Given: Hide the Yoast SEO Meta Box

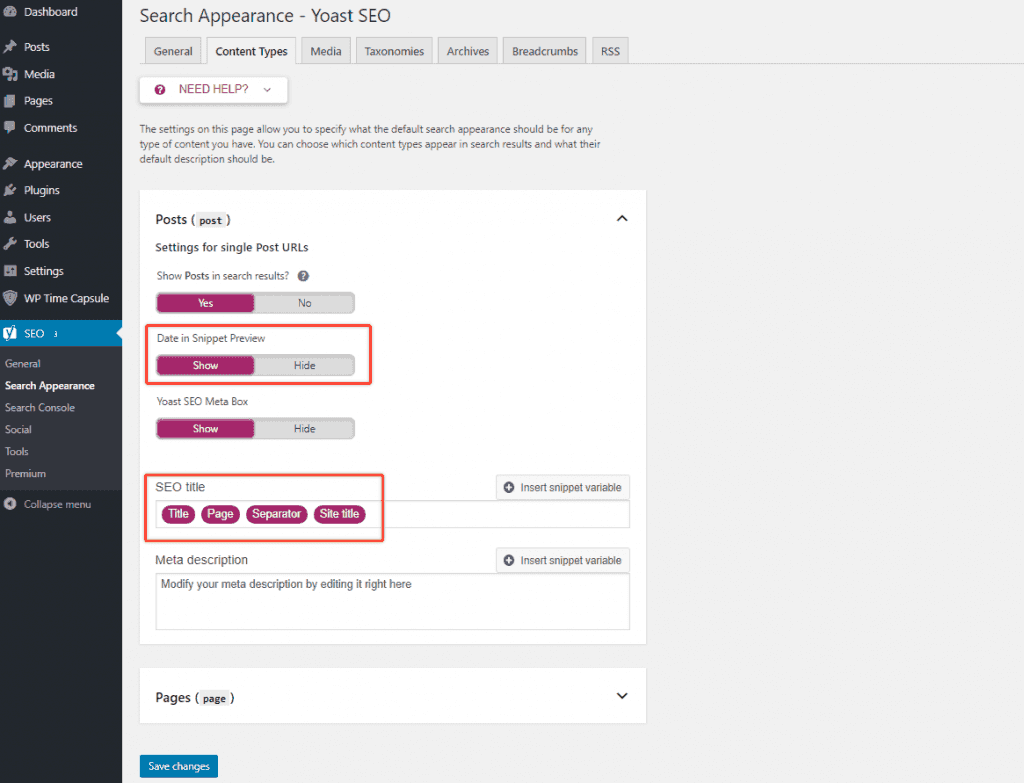Looking at the screenshot, I should 304,429.
